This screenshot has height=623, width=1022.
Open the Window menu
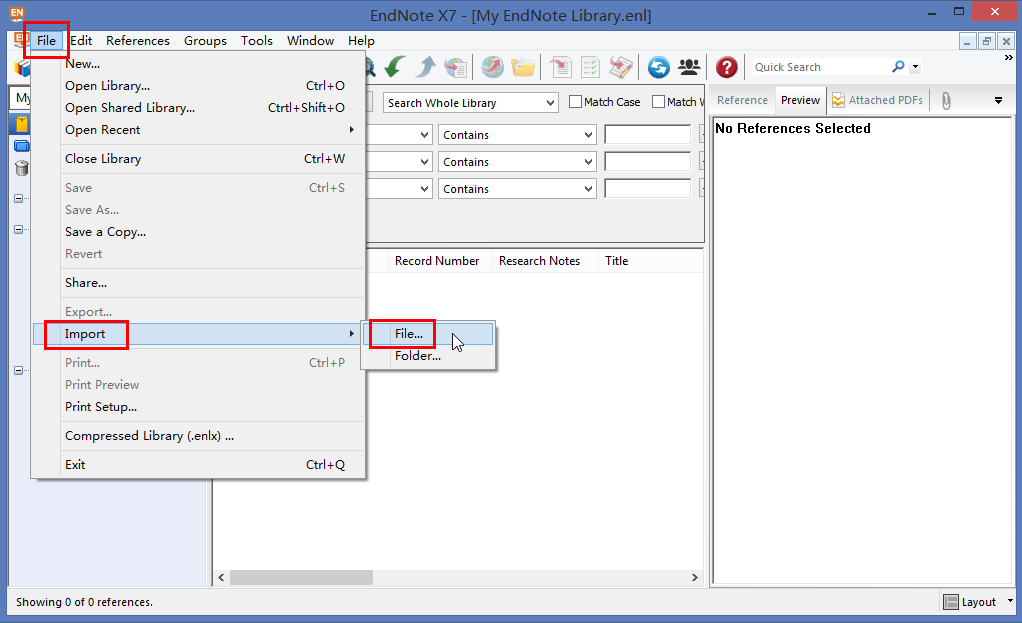[x=310, y=40]
